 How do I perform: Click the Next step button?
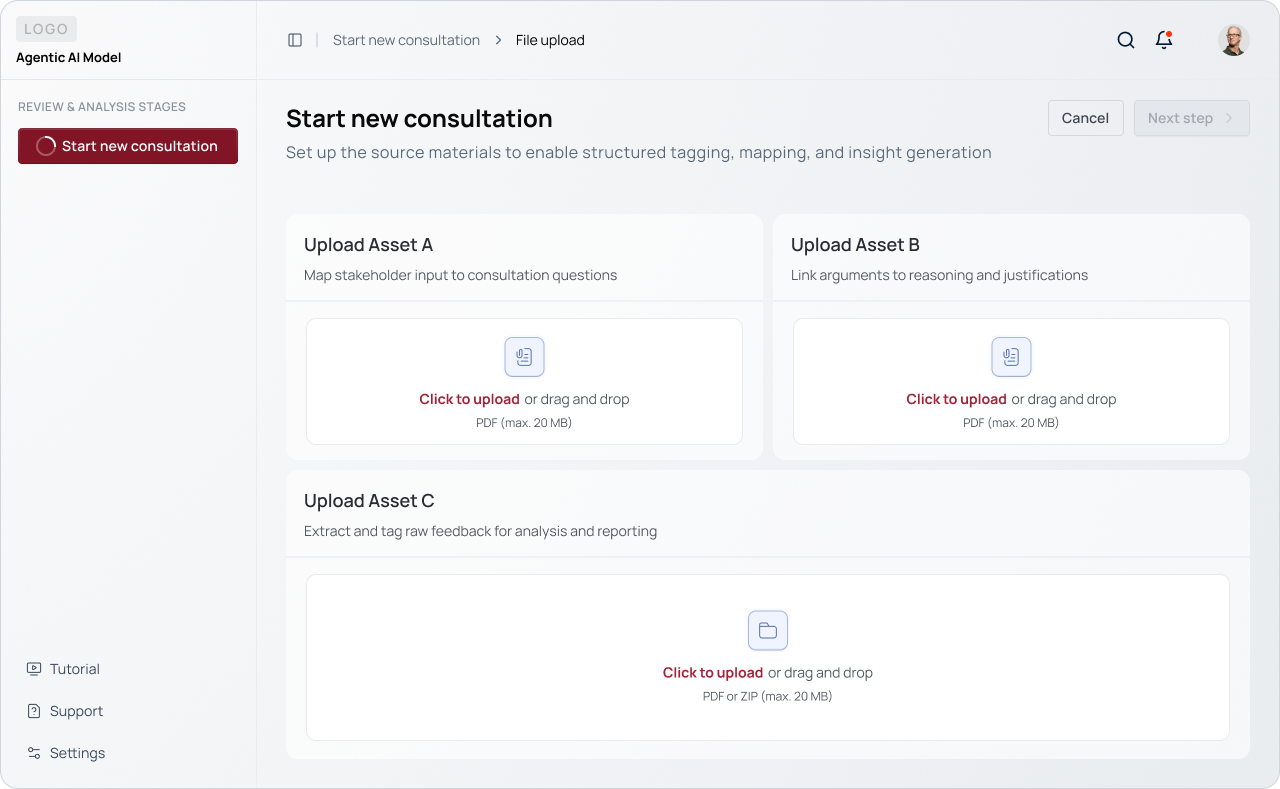1191,118
